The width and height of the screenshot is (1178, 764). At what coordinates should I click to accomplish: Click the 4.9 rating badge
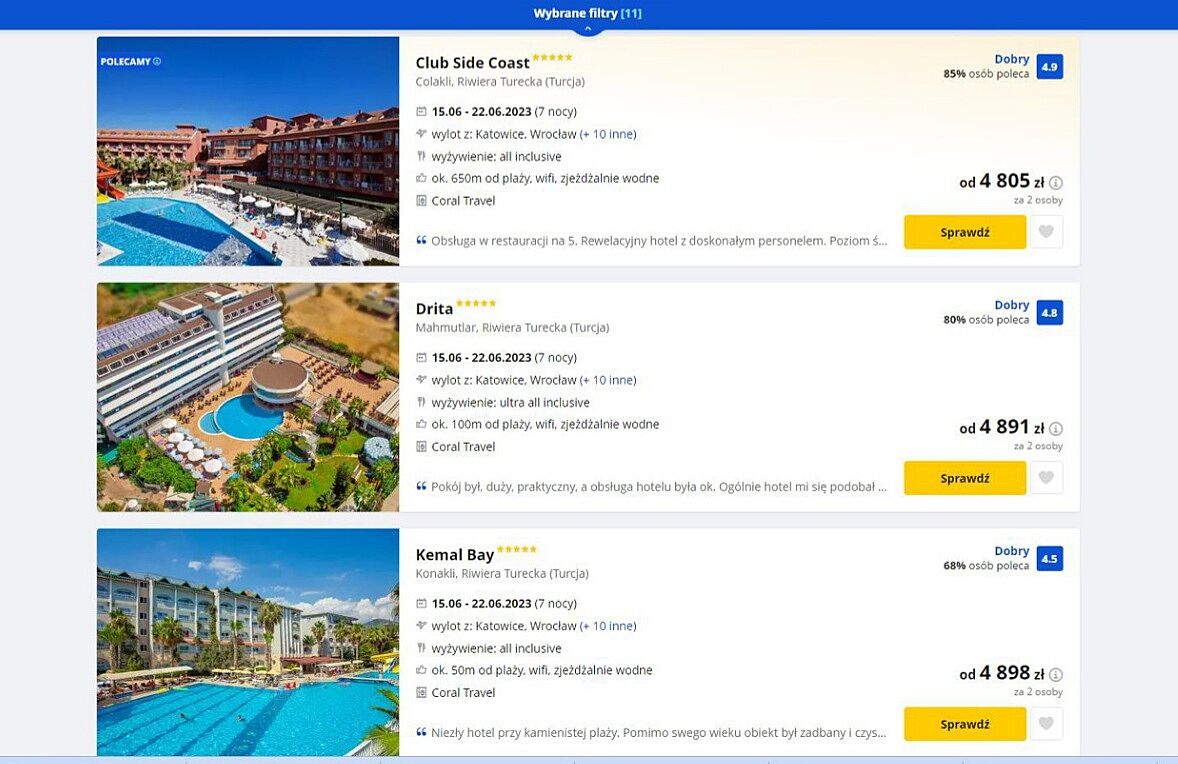click(1049, 67)
